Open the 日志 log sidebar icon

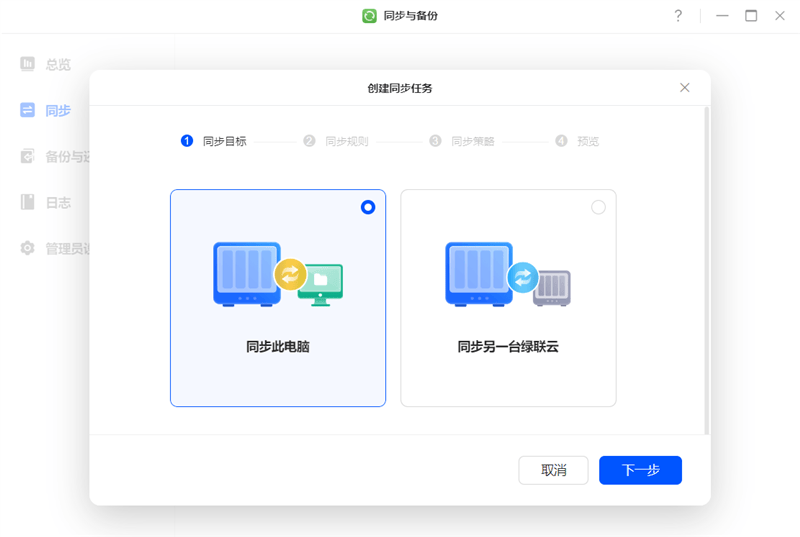point(28,202)
